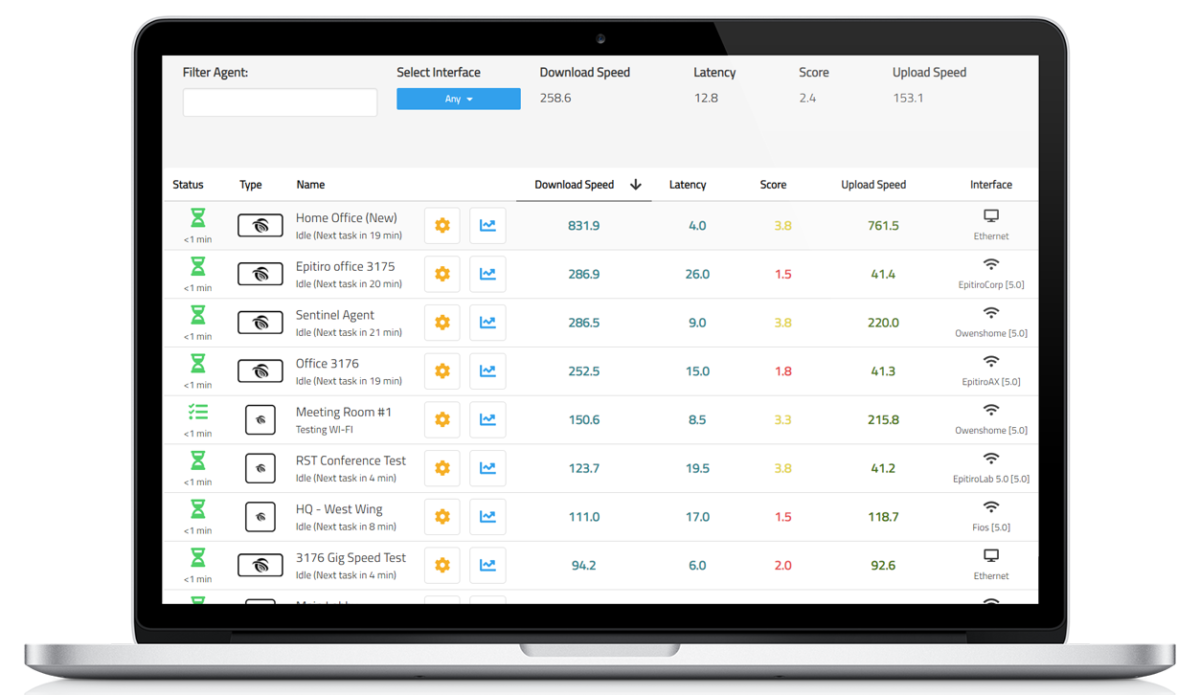The image size is (1200, 695).
Task: Open the Any interface selection dropdown
Action: point(458,98)
